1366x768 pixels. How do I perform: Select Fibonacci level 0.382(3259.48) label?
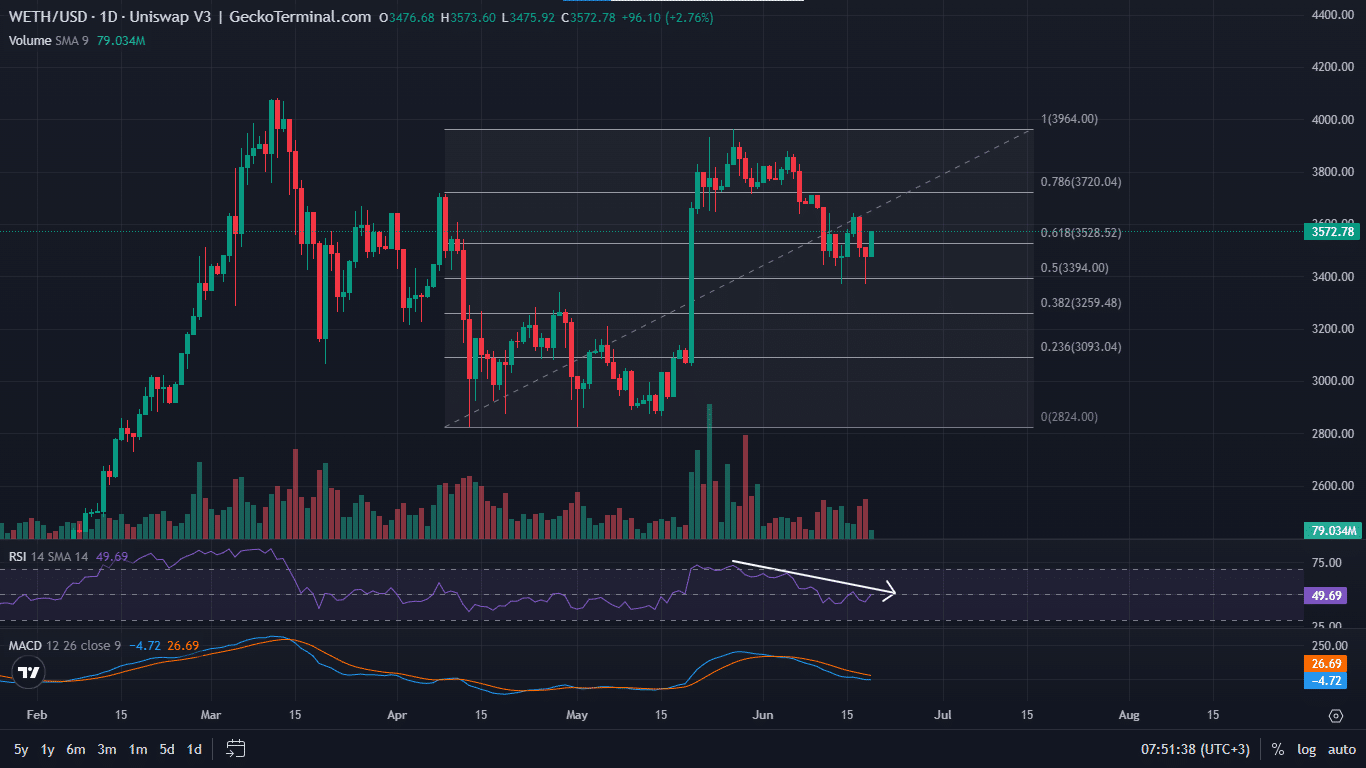(1081, 303)
